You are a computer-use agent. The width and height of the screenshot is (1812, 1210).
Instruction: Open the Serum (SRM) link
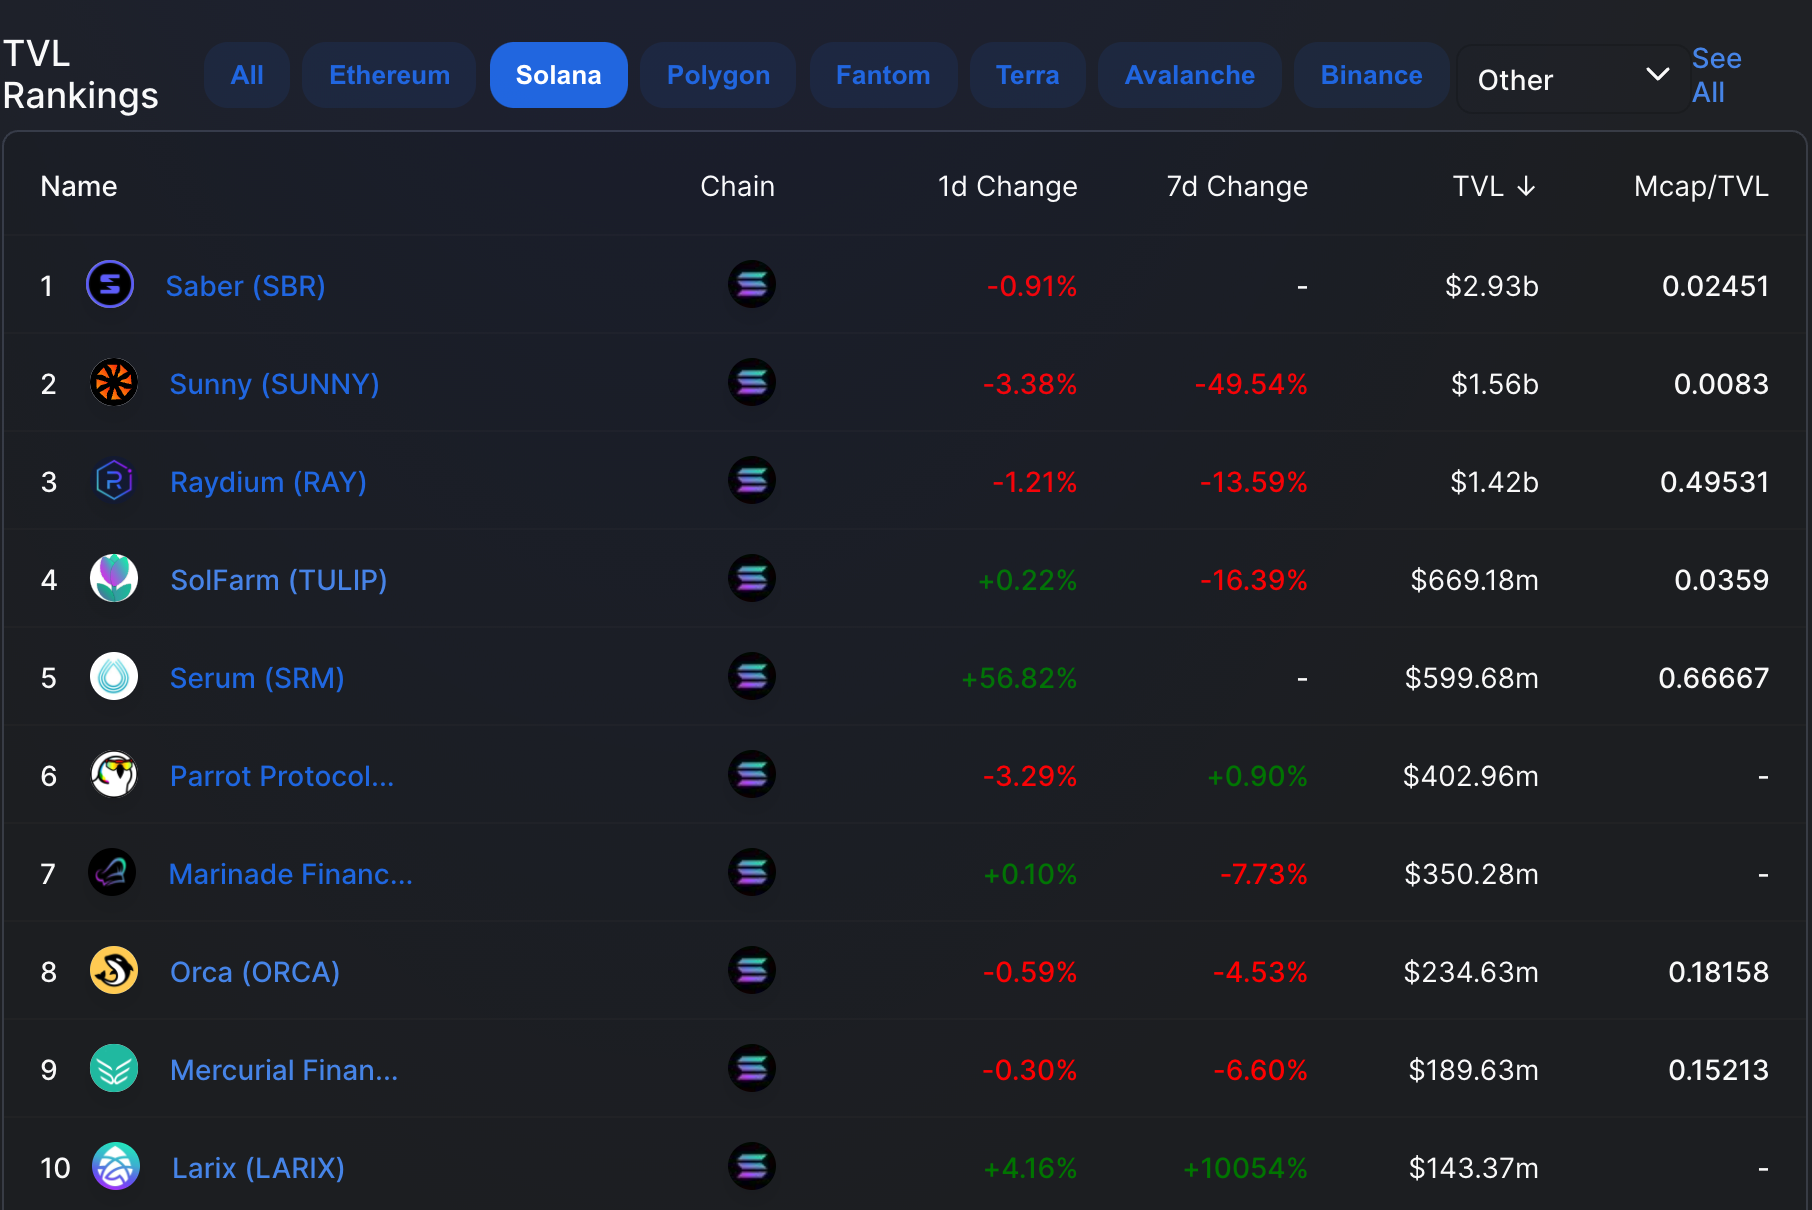(257, 678)
